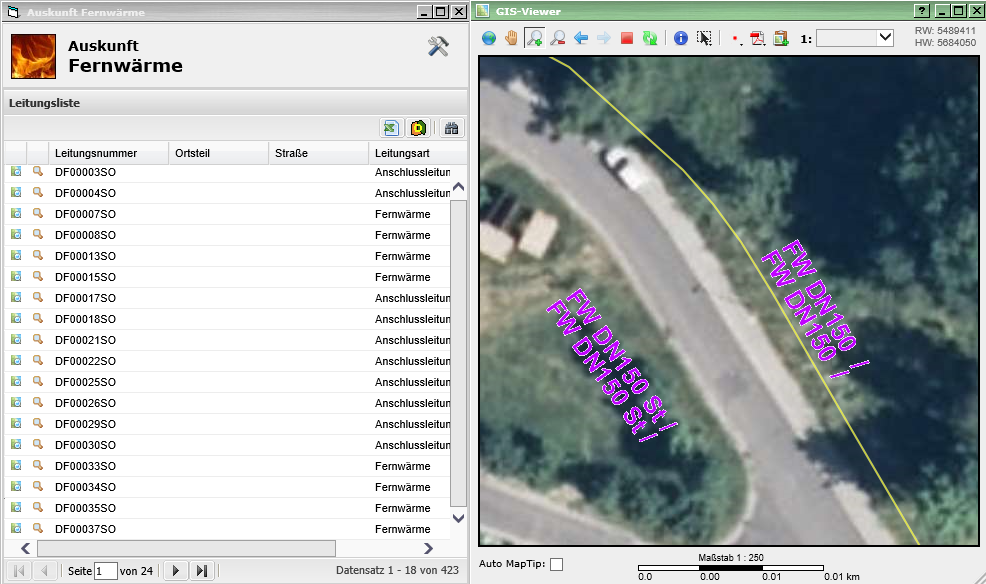The width and height of the screenshot is (986, 584).
Task: Select the blue info identify tool
Action: [681, 38]
